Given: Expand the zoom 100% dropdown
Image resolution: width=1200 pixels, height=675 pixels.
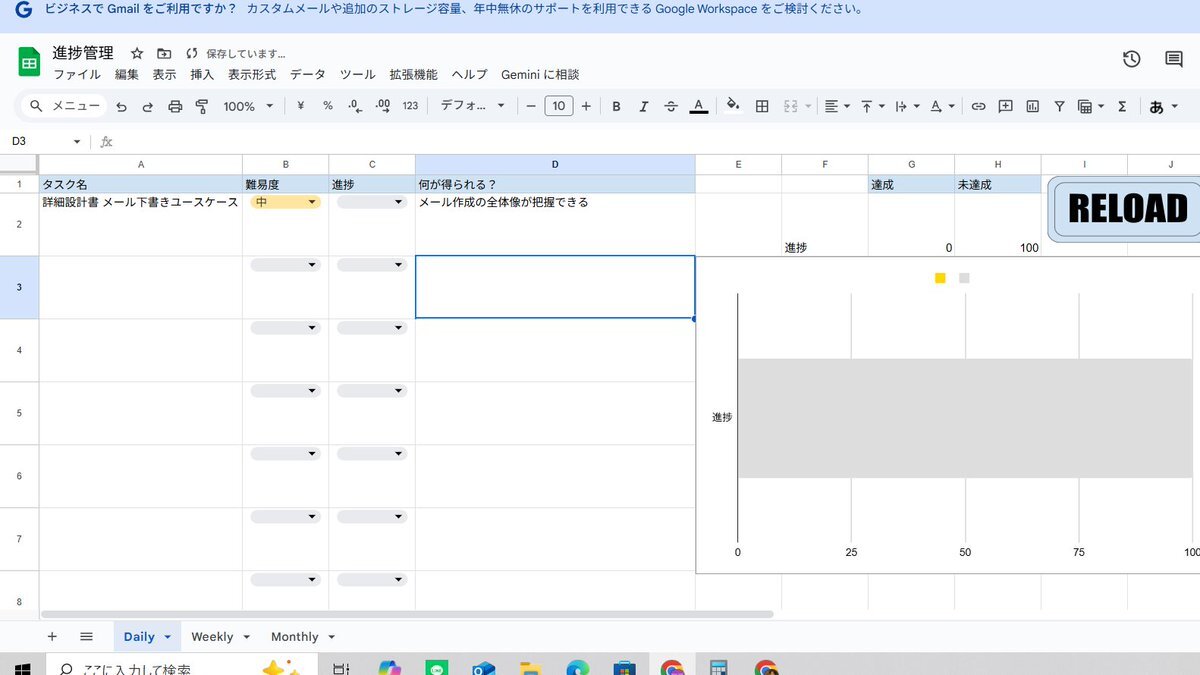Looking at the screenshot, I should [248, 106].
